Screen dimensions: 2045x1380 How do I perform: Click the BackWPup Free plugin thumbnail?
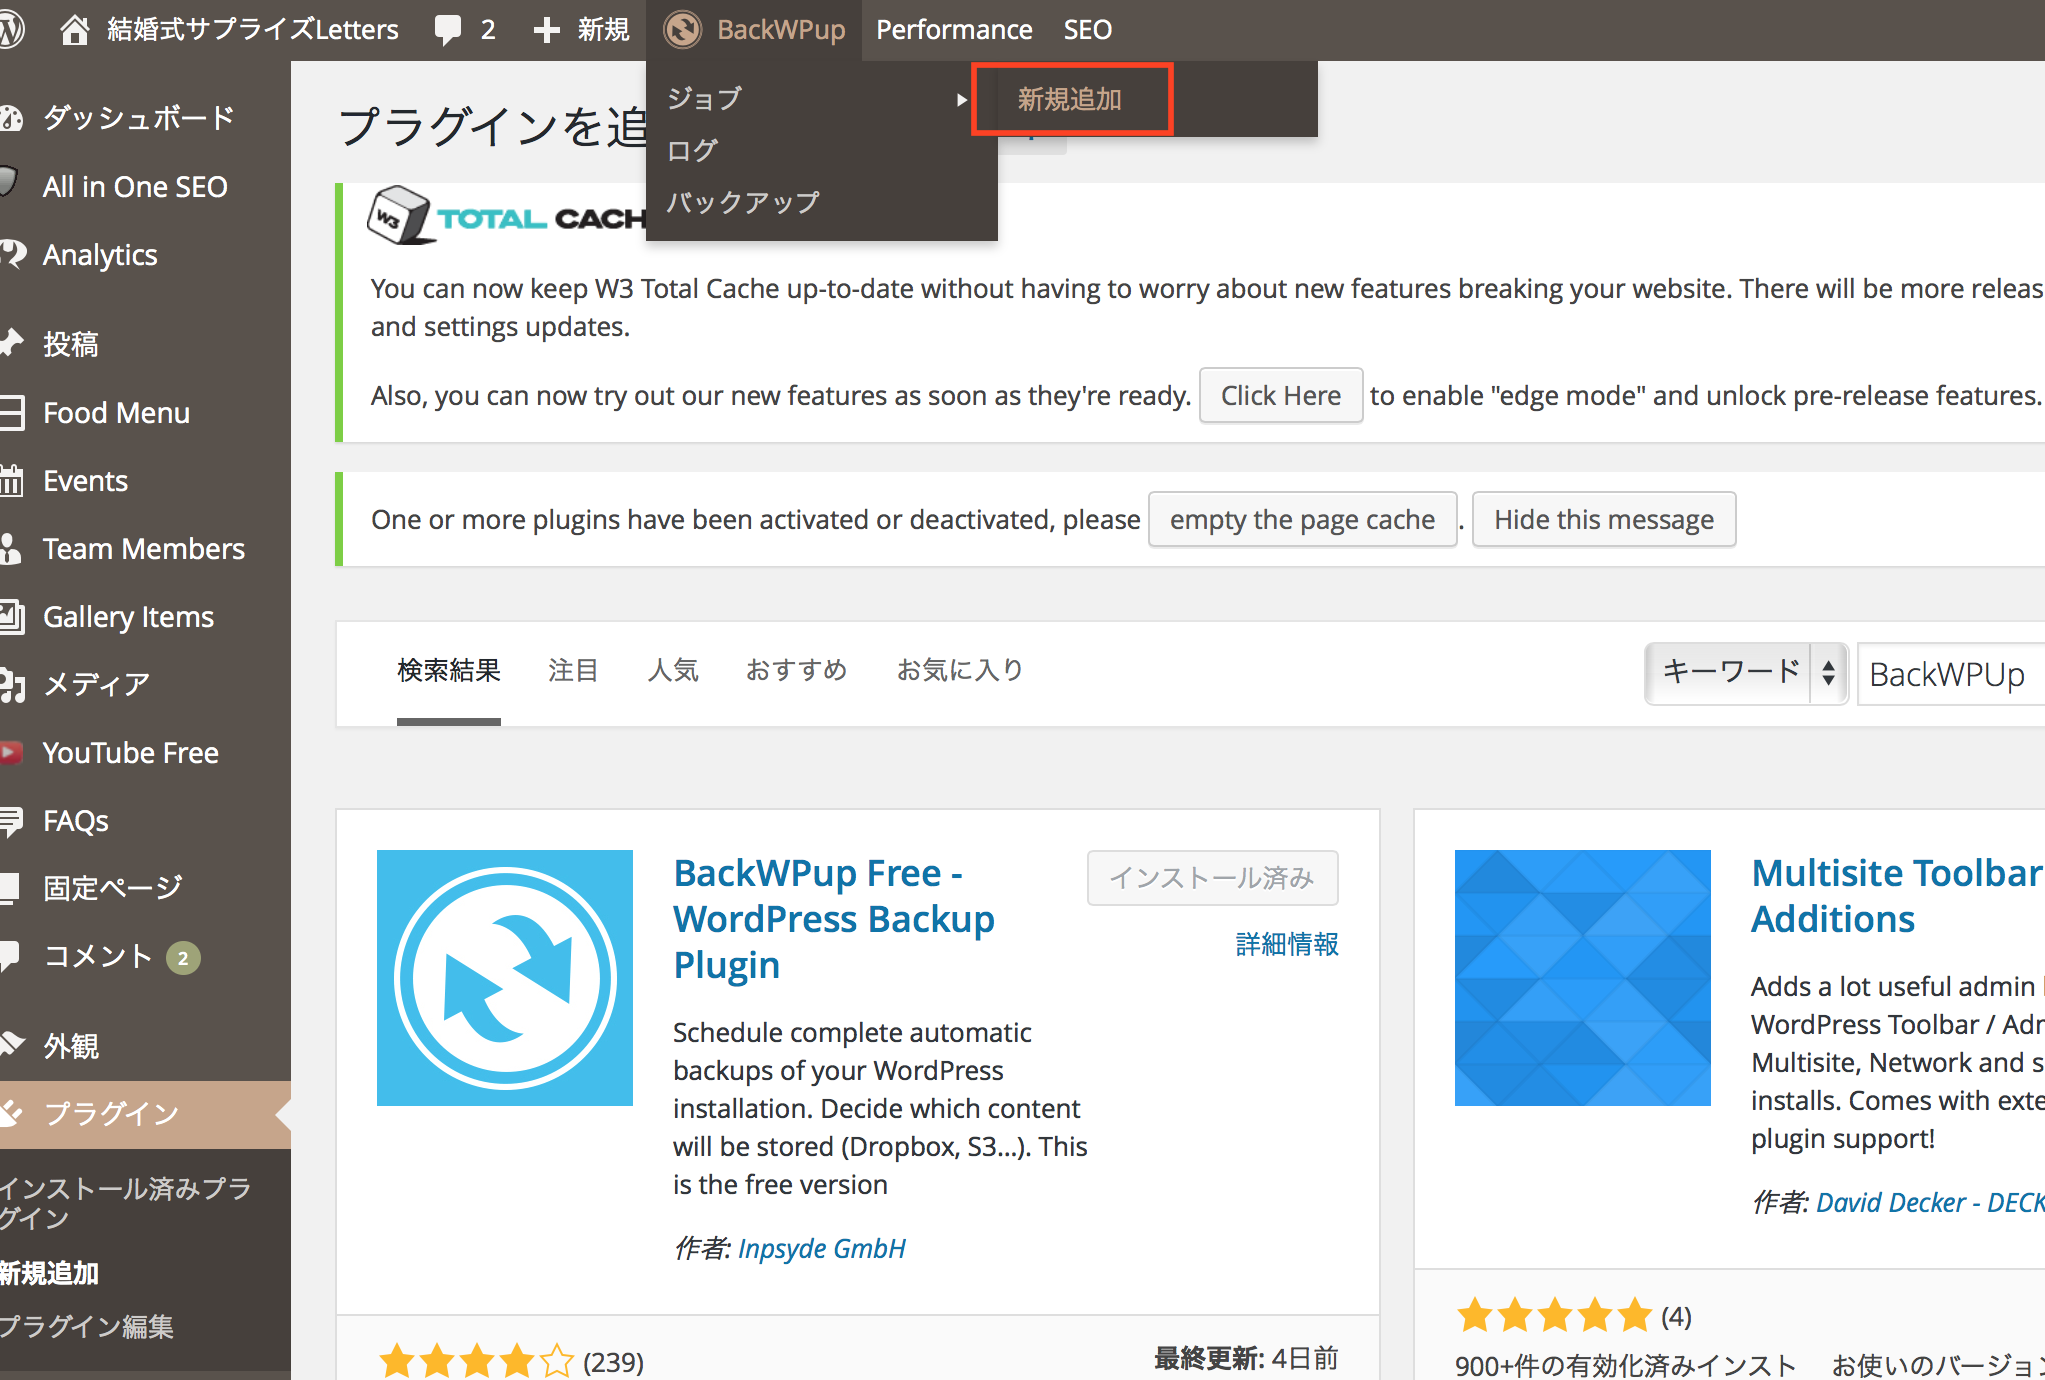[505, 978]
